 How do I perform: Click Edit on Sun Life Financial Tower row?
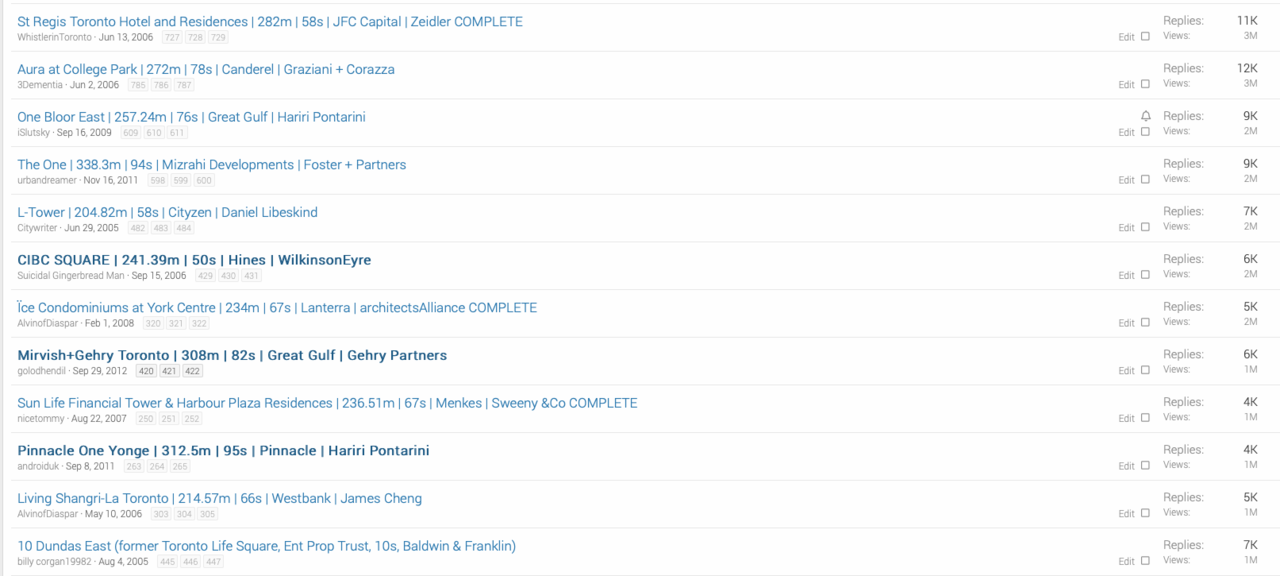1126,418
